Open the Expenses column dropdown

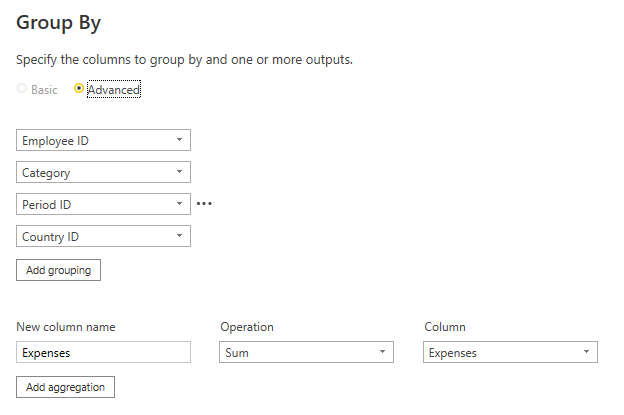[x=510, y=352]
